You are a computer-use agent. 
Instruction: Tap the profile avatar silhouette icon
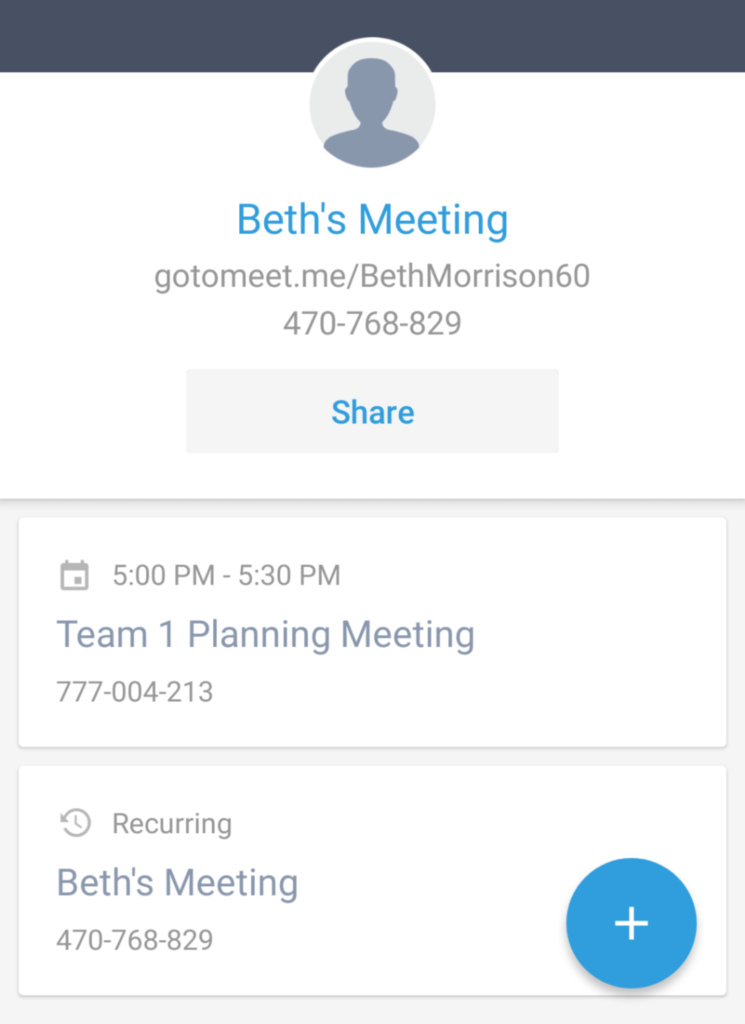click(372, 105)
